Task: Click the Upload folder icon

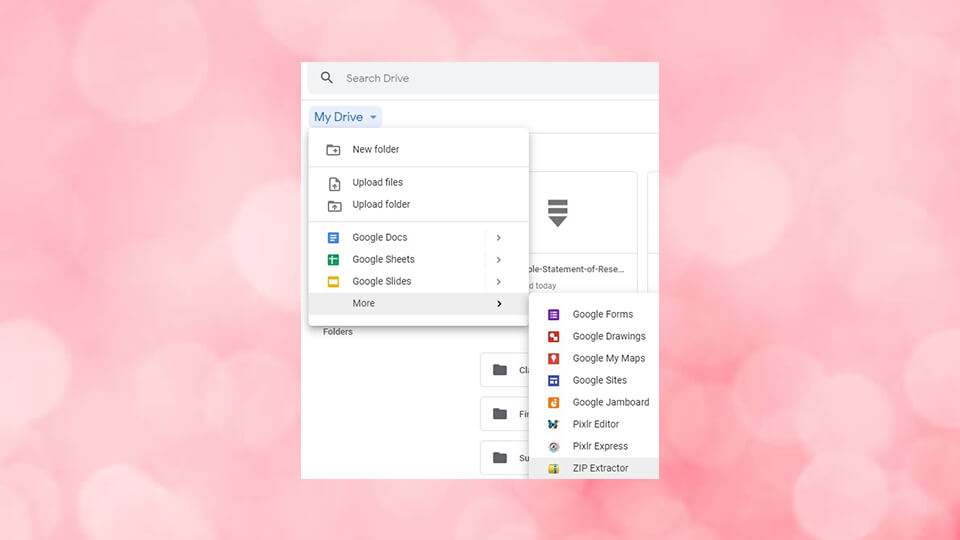Action: 334,206
